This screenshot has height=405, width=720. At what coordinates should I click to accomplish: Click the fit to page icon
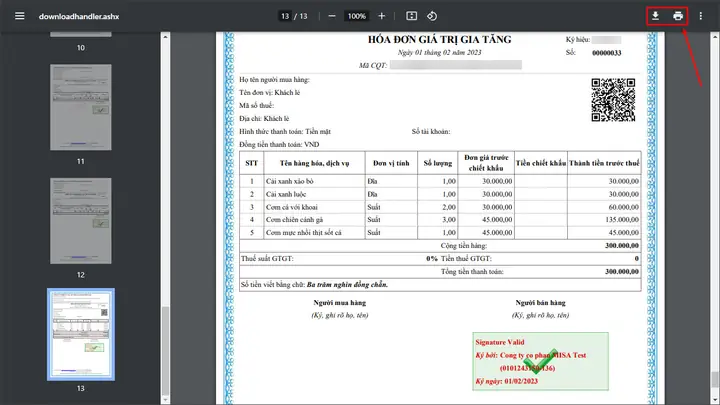coord(411,16)
